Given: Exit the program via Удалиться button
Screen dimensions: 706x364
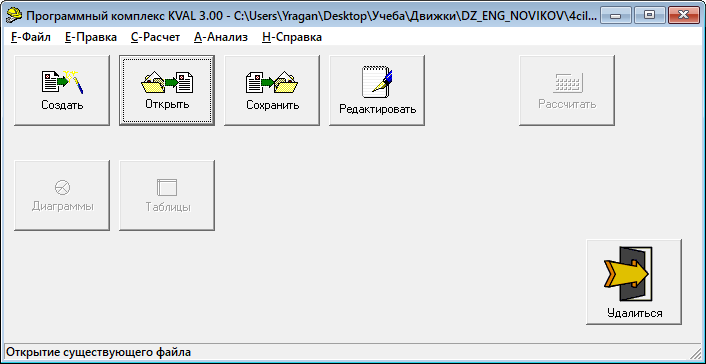Looking at the screenshot, I should [634, 282].
